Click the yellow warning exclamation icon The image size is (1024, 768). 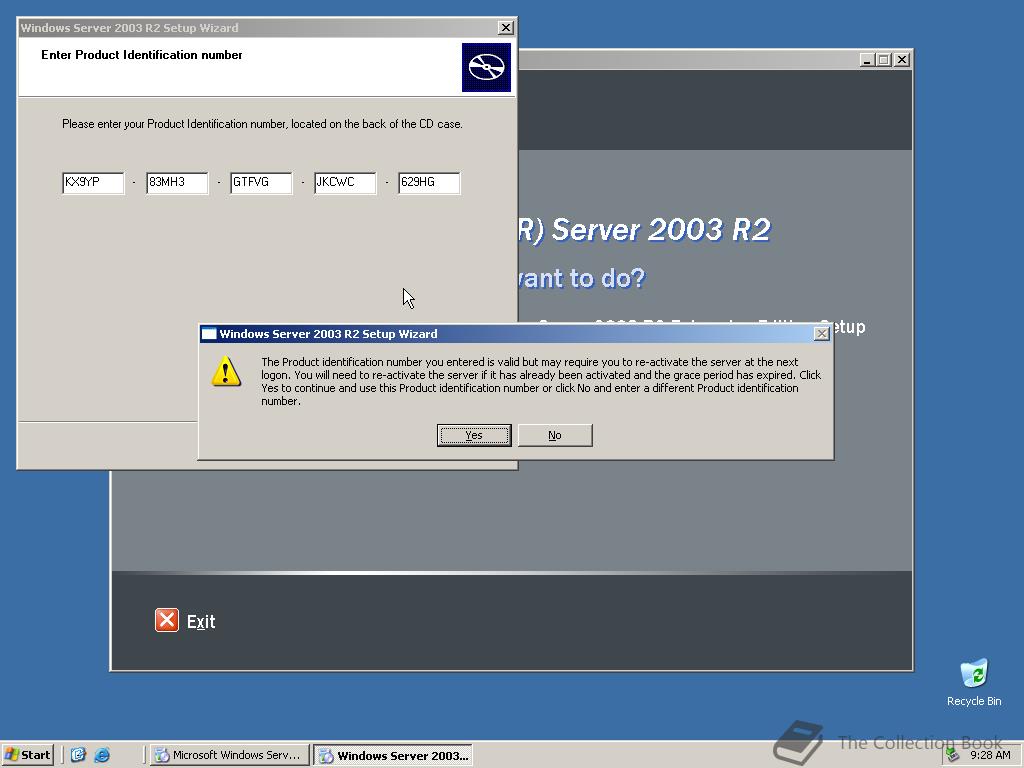point(226,371)
